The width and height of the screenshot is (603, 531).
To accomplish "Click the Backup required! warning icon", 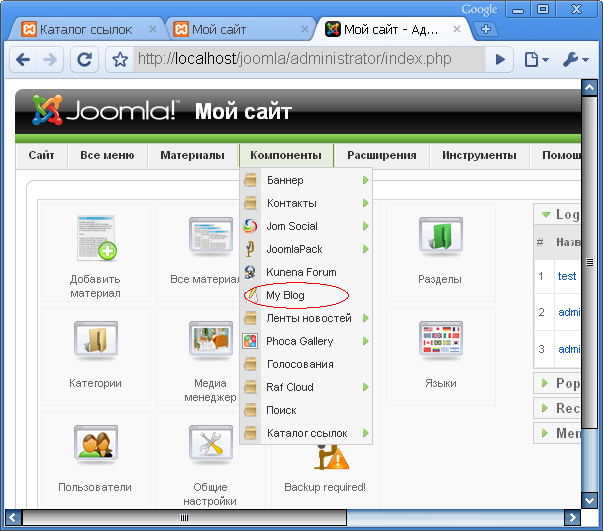I will (x=331, y=458).
